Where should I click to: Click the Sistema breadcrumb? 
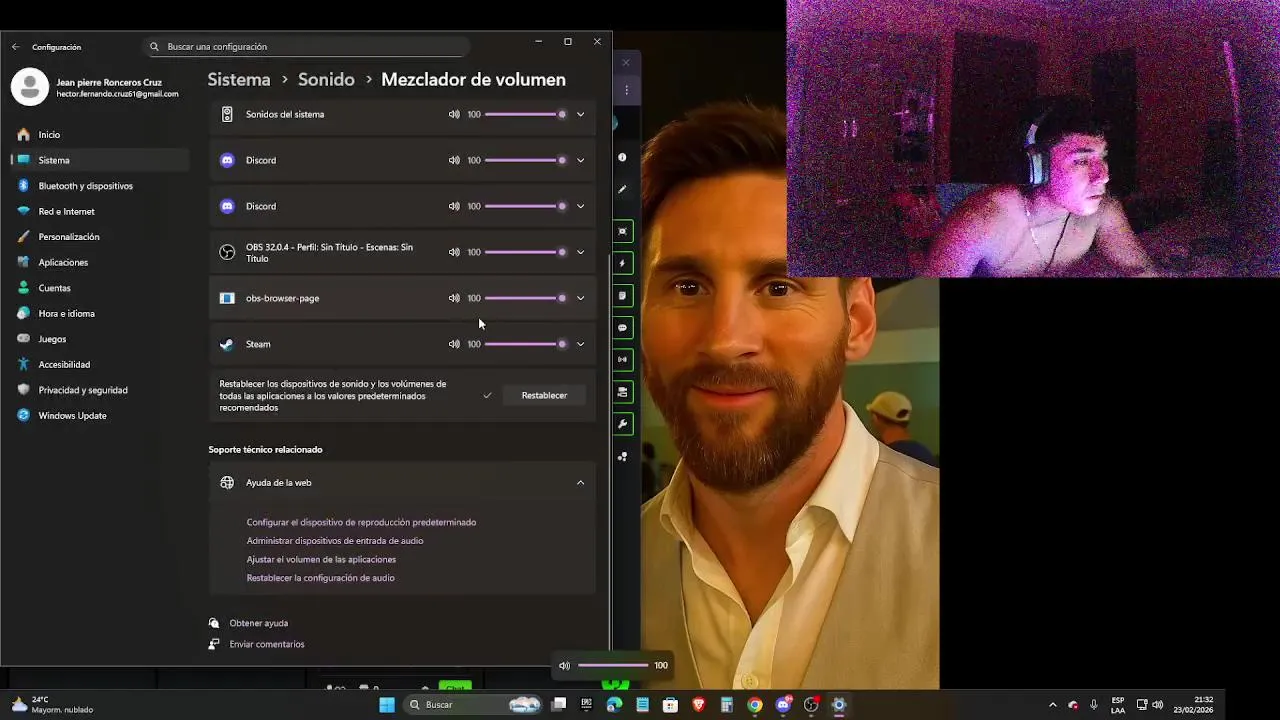239,79
